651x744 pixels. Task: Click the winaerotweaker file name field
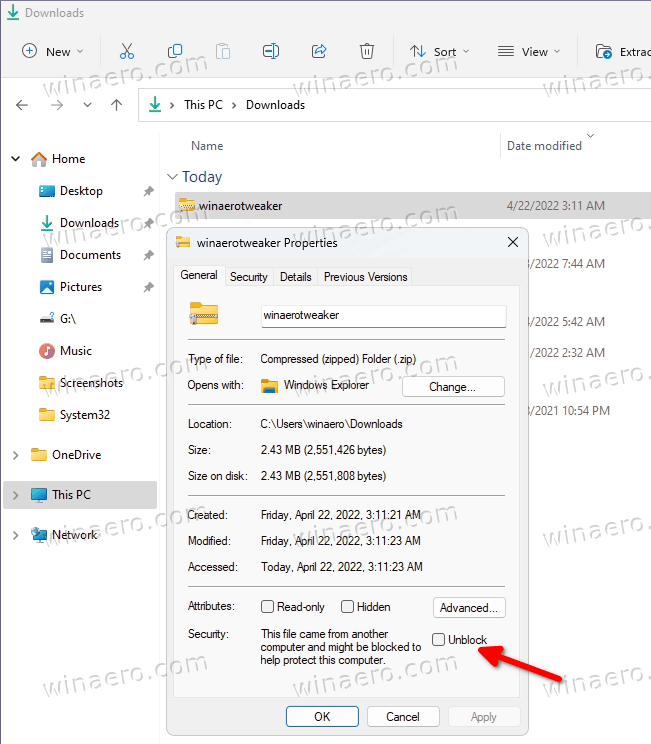point(383,316)
